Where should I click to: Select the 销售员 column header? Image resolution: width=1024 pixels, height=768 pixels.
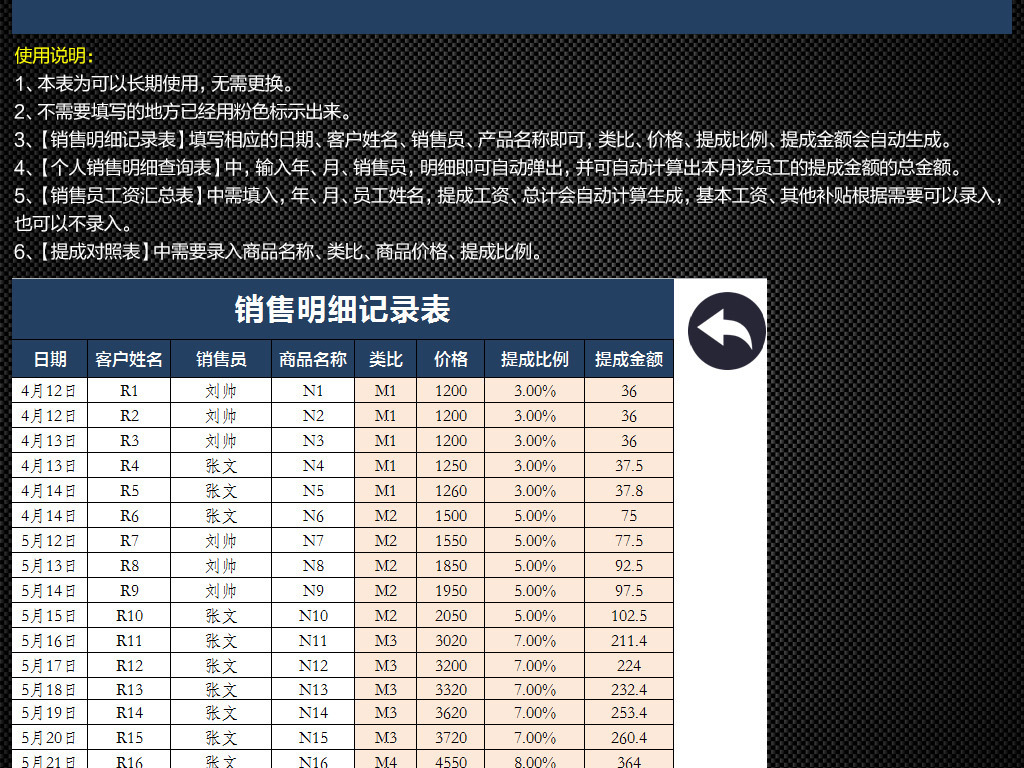point(221,359)
